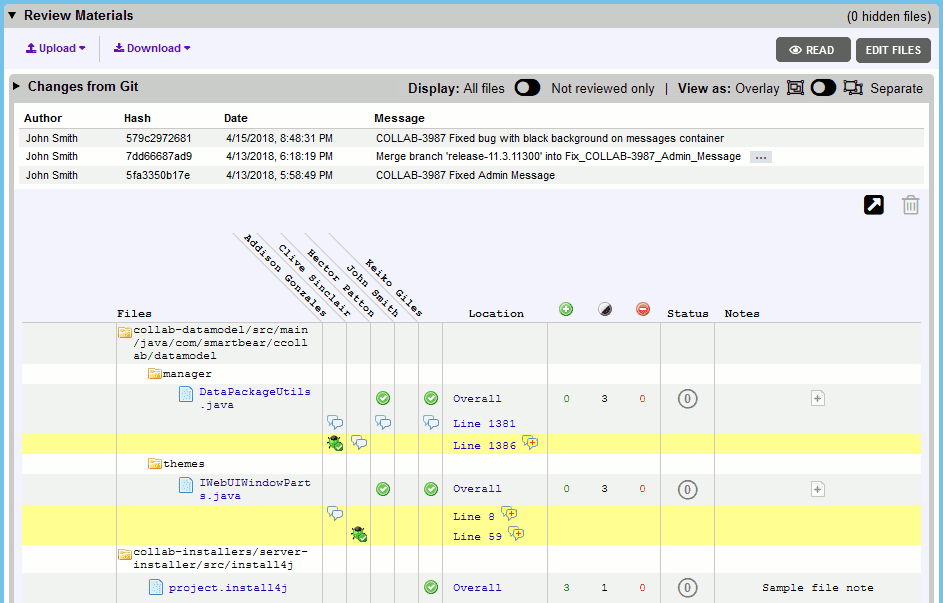Click the add-comment icon beside Line 1386
This screenshot has width=943, height=603.
(530, 443)
